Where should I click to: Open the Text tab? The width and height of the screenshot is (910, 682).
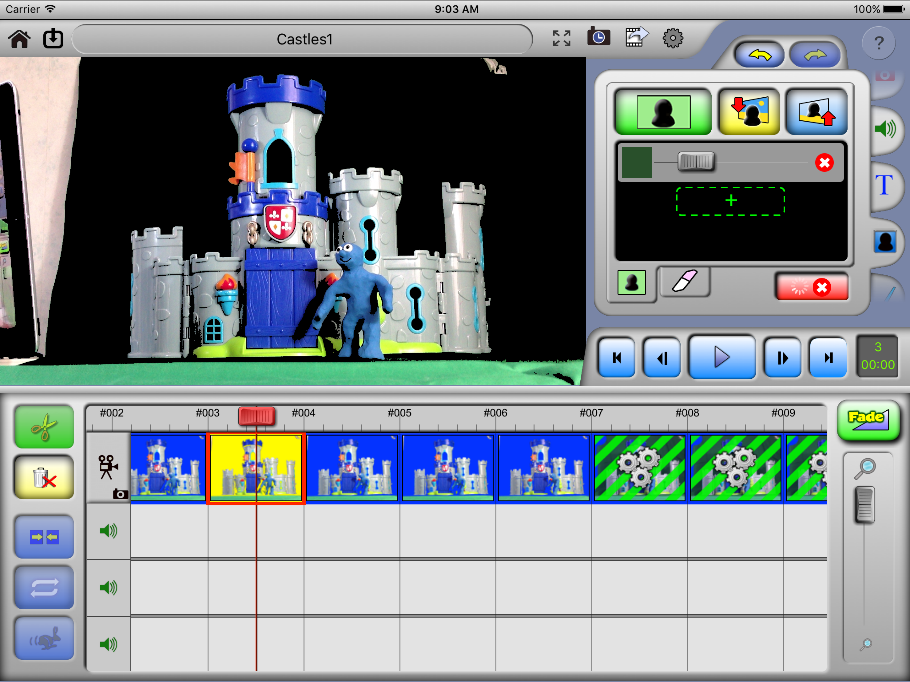[x=884, y=185]
